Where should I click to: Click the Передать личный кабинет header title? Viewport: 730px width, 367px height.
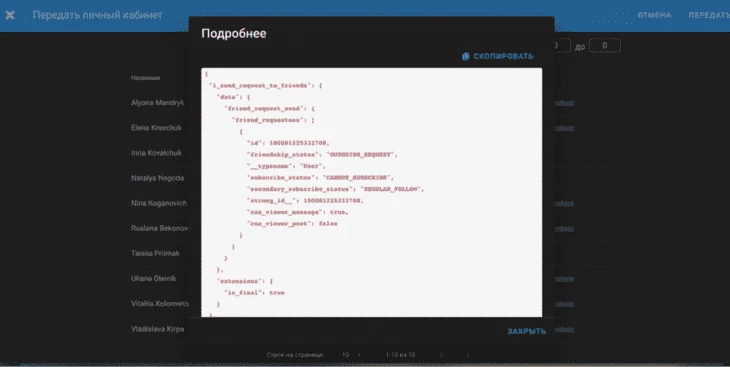(x=98, y=15)
